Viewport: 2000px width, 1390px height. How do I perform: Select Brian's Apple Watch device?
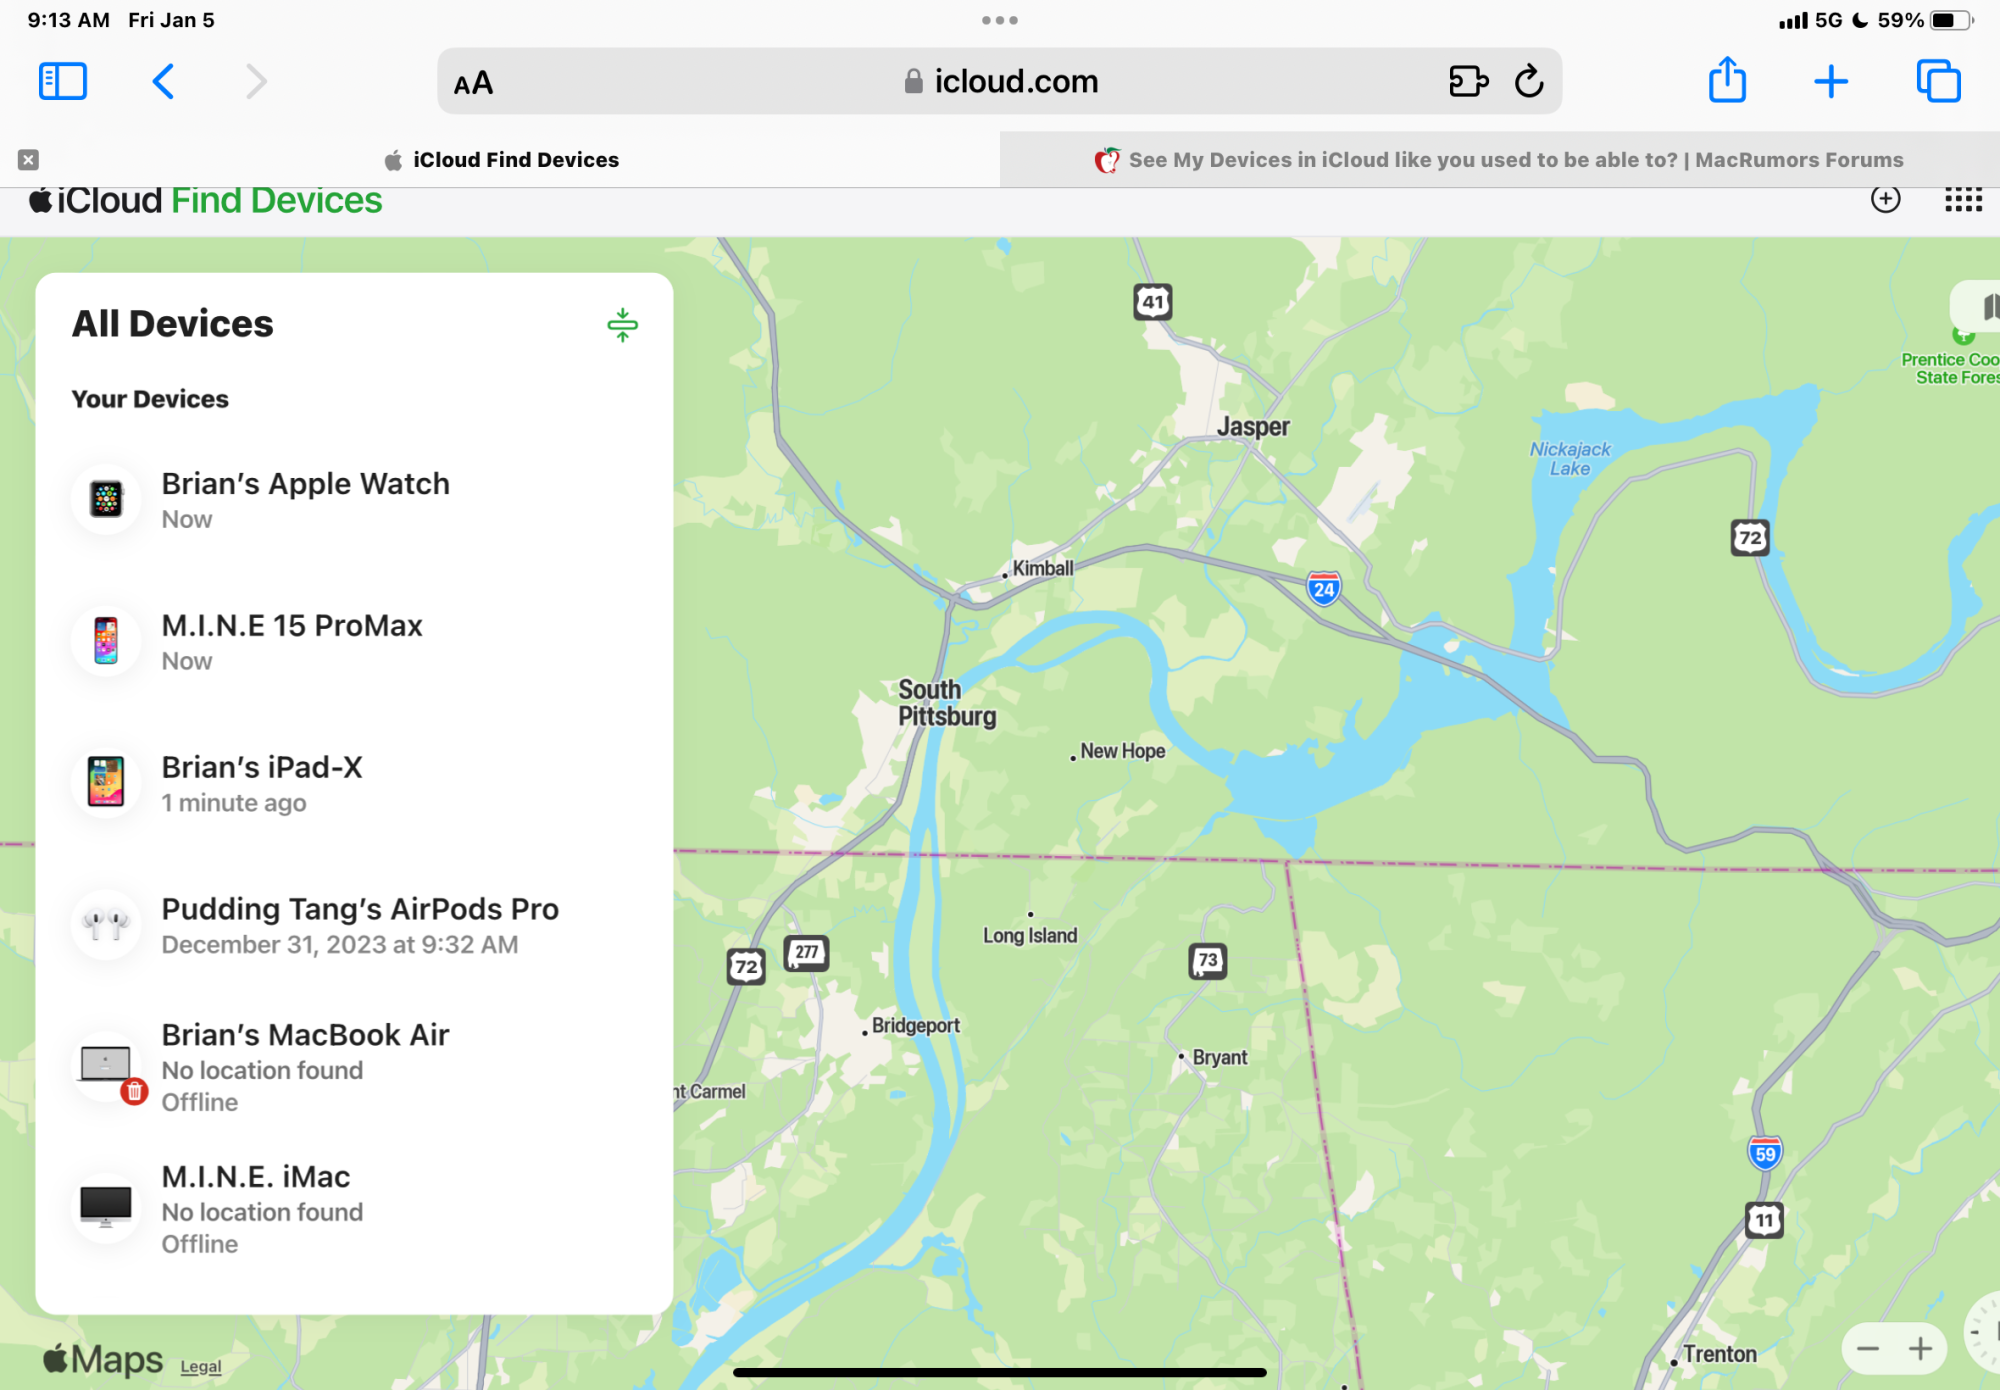[355, 499]
